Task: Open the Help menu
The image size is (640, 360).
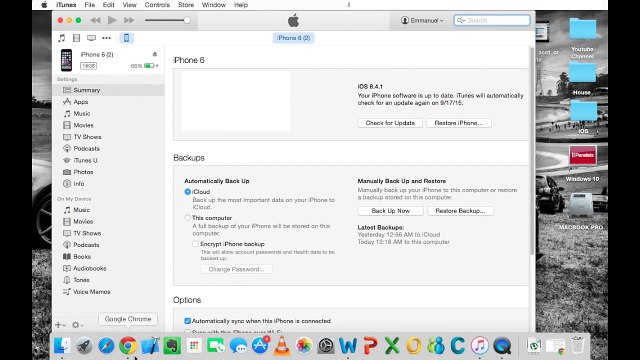Action: click(x=241, y=5)
